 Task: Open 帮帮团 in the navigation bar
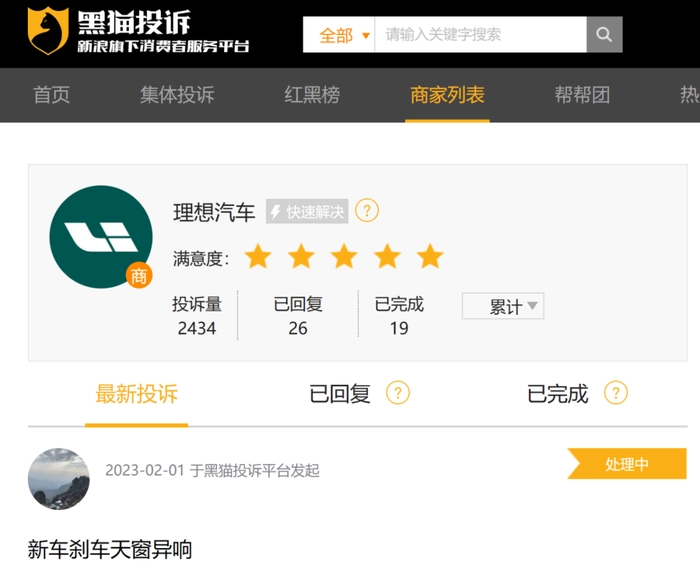pyautogui.click(x=582, y=95)
